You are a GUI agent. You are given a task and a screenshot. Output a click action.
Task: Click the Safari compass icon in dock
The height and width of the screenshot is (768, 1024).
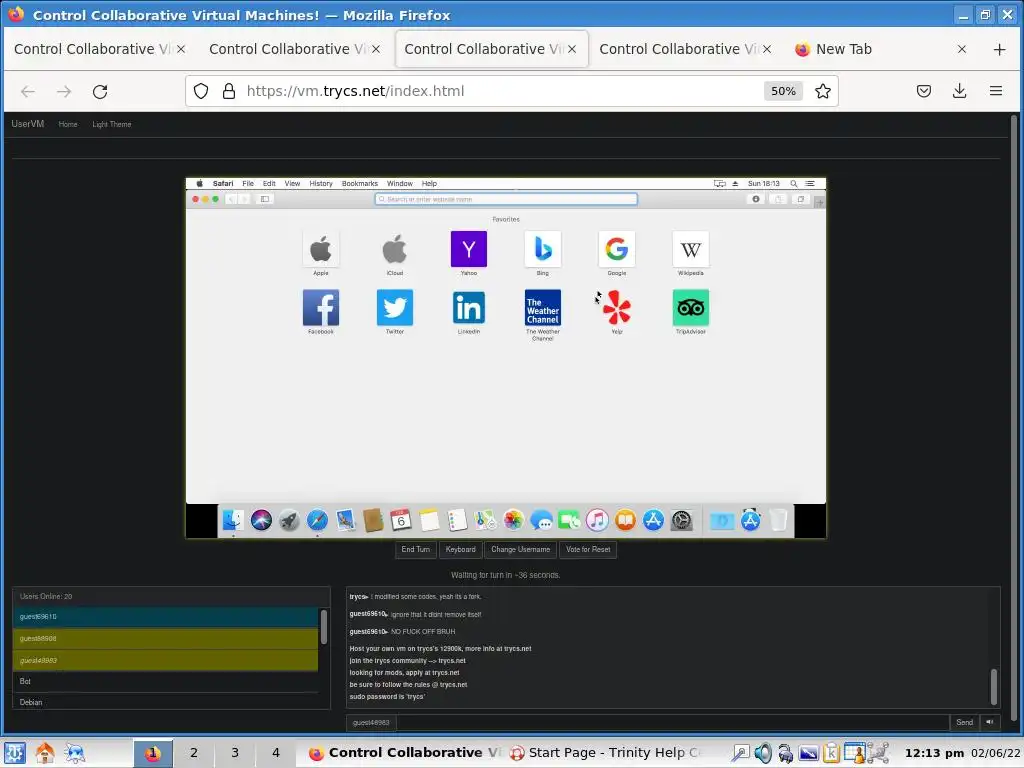317,520
